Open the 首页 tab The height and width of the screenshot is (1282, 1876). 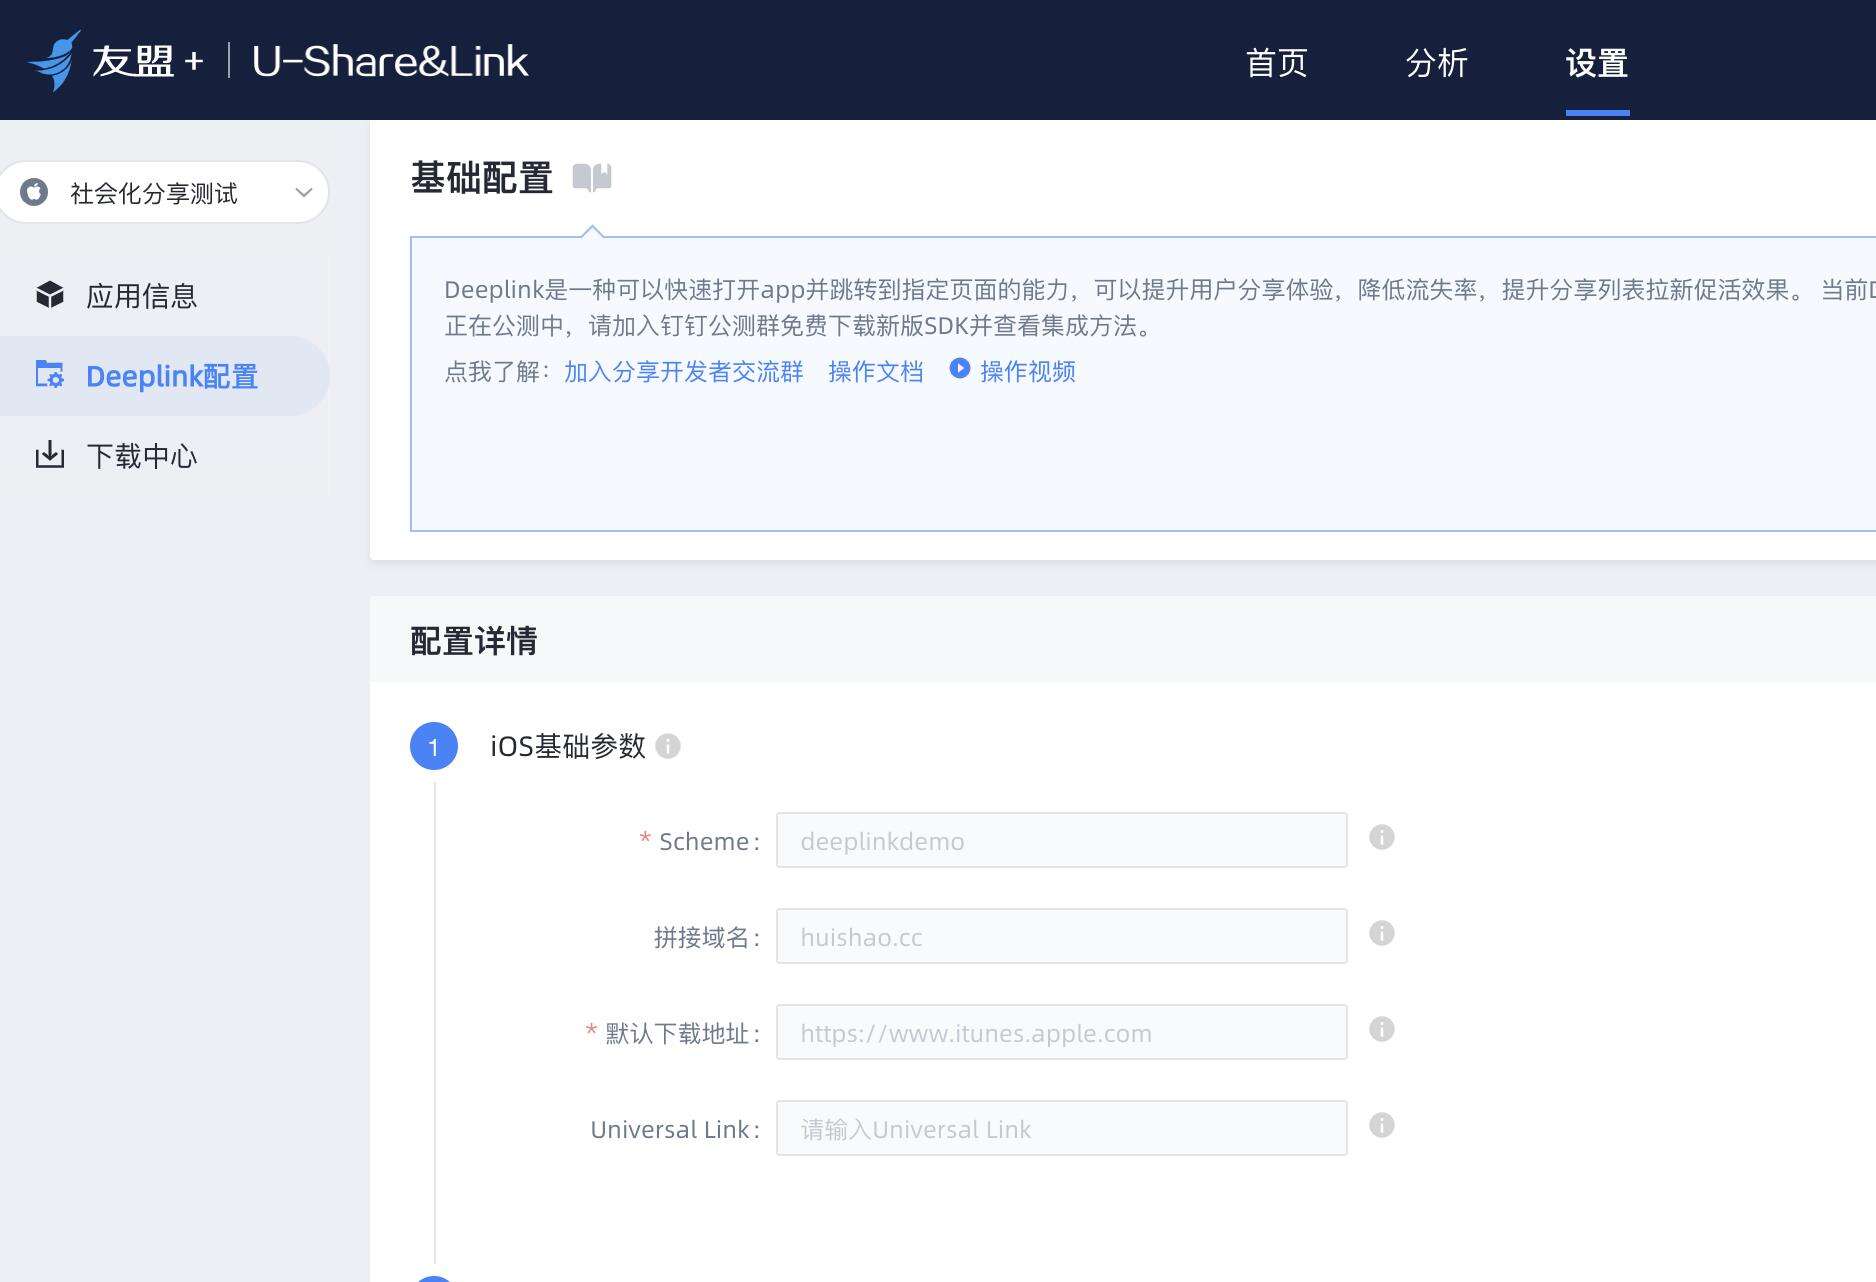click(x=1277, y=62)
